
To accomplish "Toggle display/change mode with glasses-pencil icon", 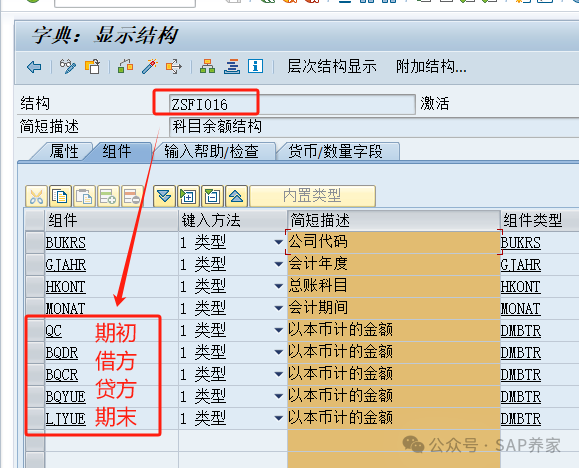I will [x=68, y=67].
